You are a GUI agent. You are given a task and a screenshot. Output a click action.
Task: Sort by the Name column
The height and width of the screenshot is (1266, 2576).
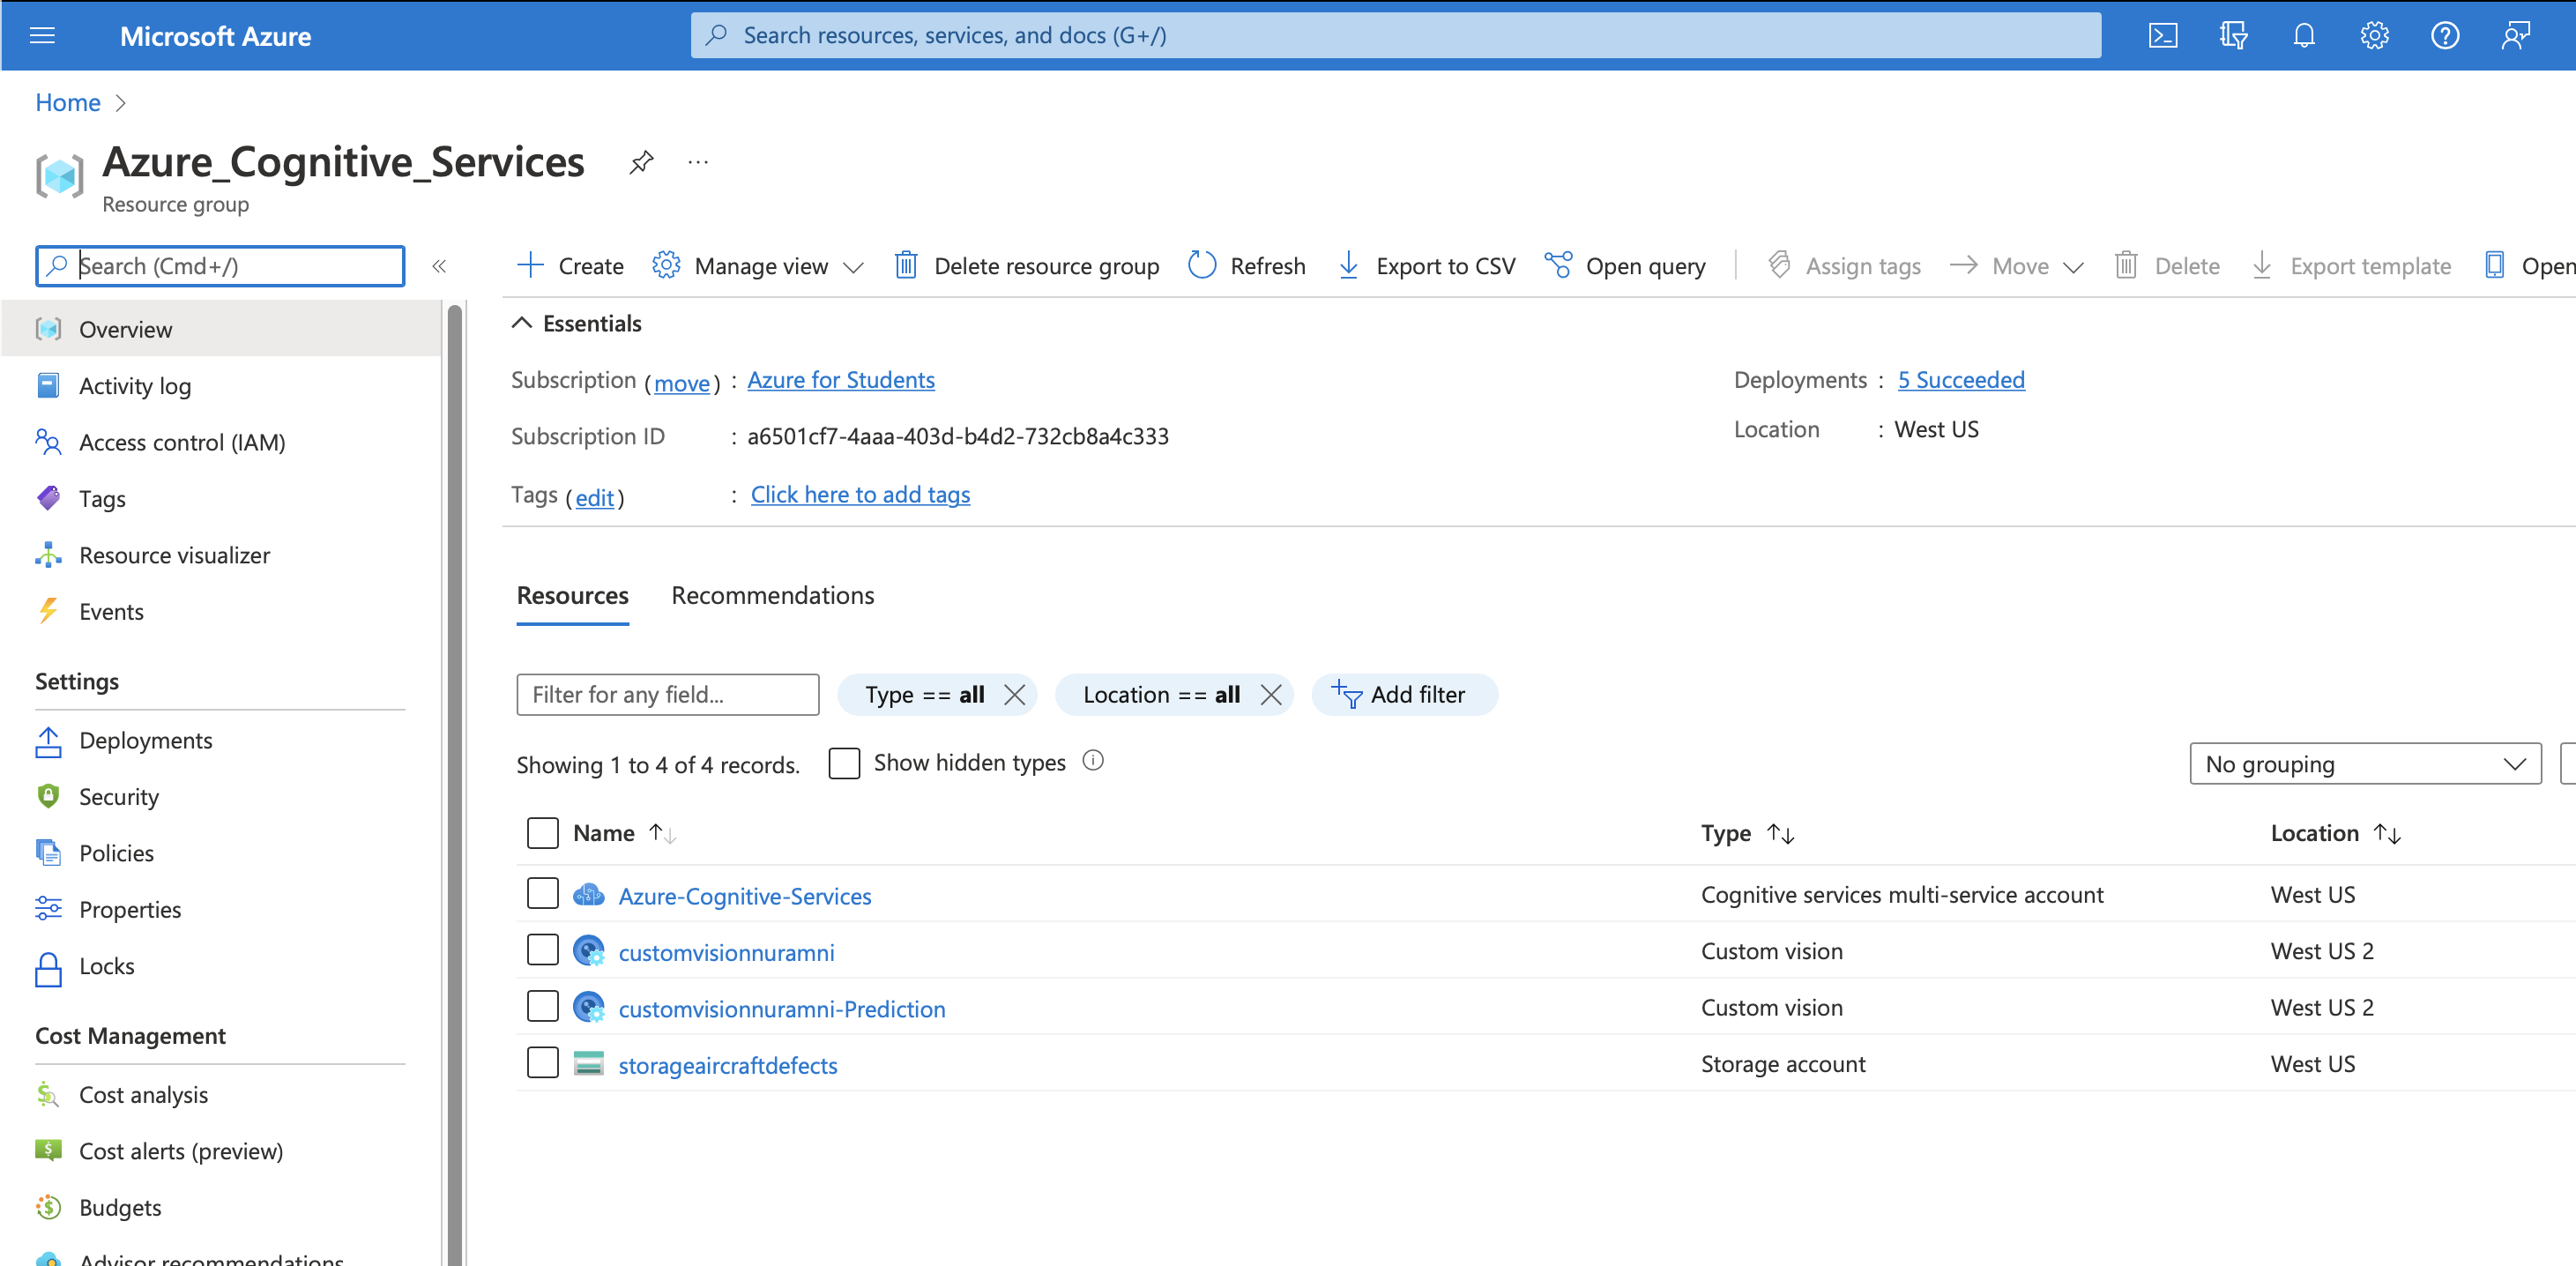pyautogui.click(x=625, y=833)
